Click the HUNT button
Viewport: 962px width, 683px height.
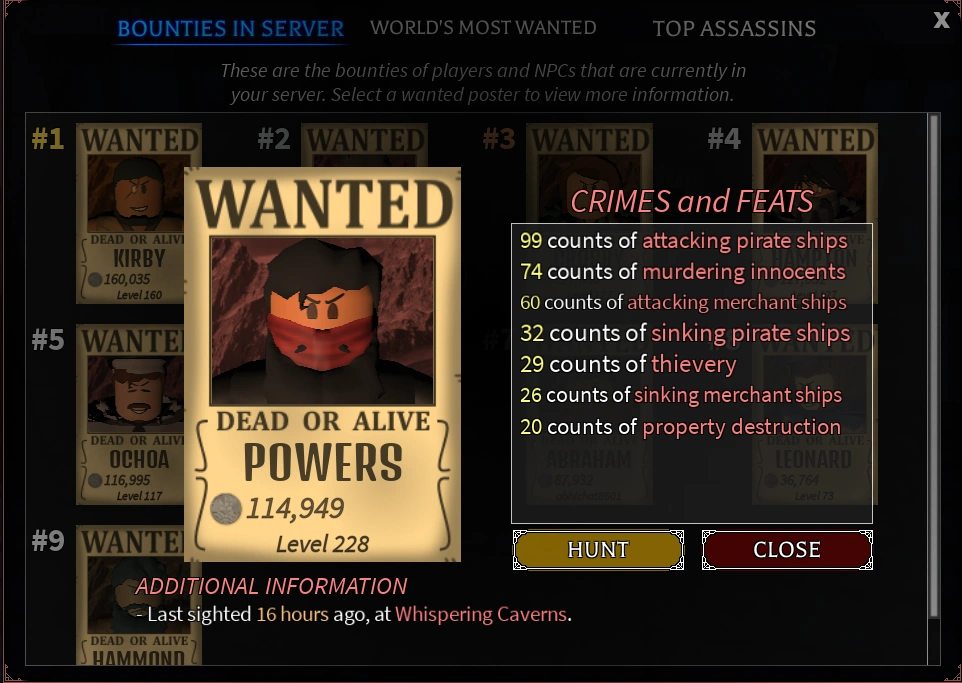tap(598, 550)
